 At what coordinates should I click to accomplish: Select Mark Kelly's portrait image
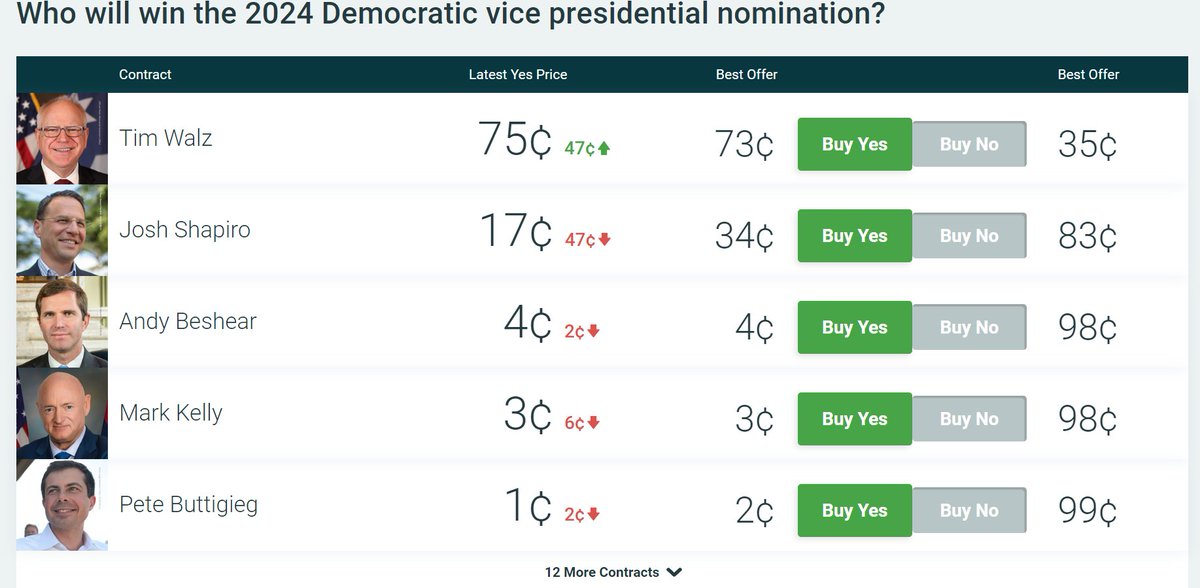(62, 414)
